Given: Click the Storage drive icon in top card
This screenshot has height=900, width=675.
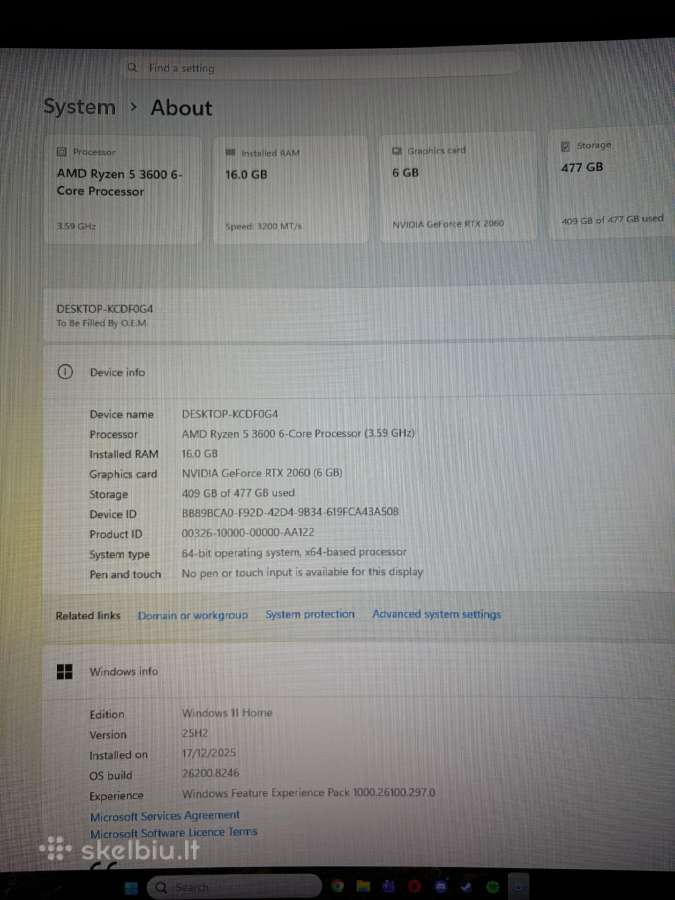Looking at the screenshot, I should pyautogui.click(x=565, y=146).
